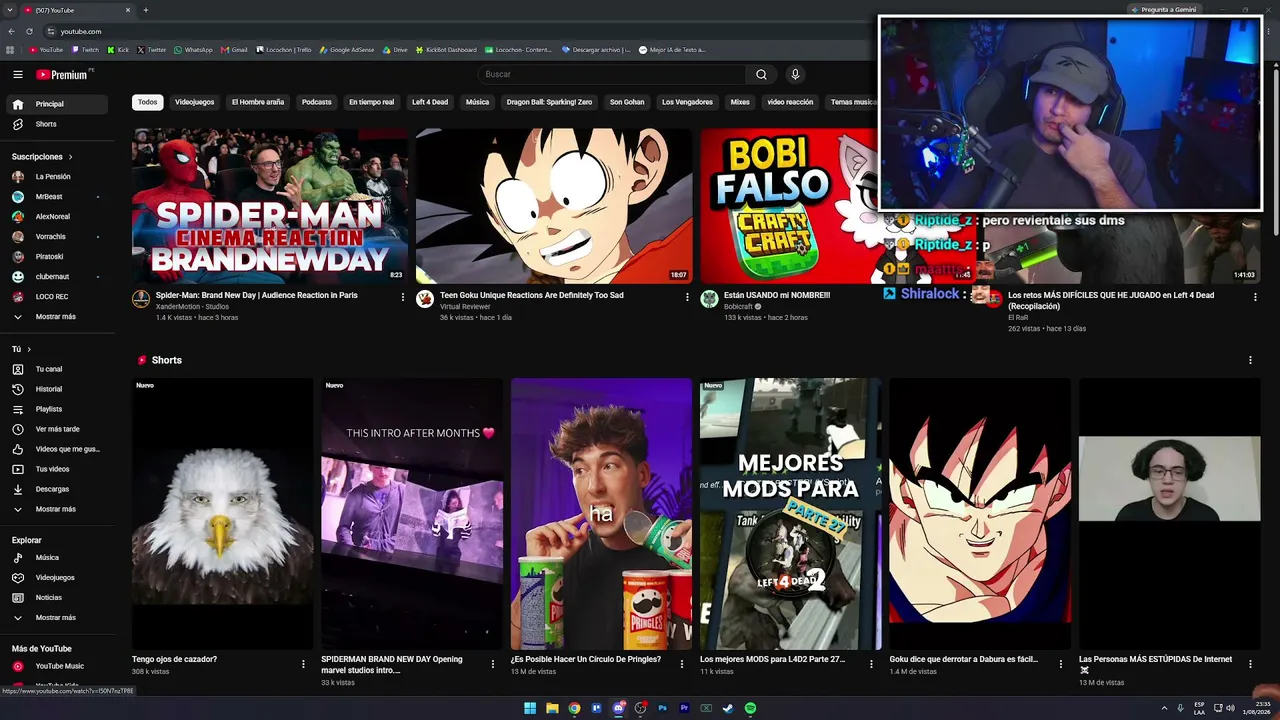
Task: Open the 'Teen Goku Unique Reactions' video title
Action: tap(532, 296)
